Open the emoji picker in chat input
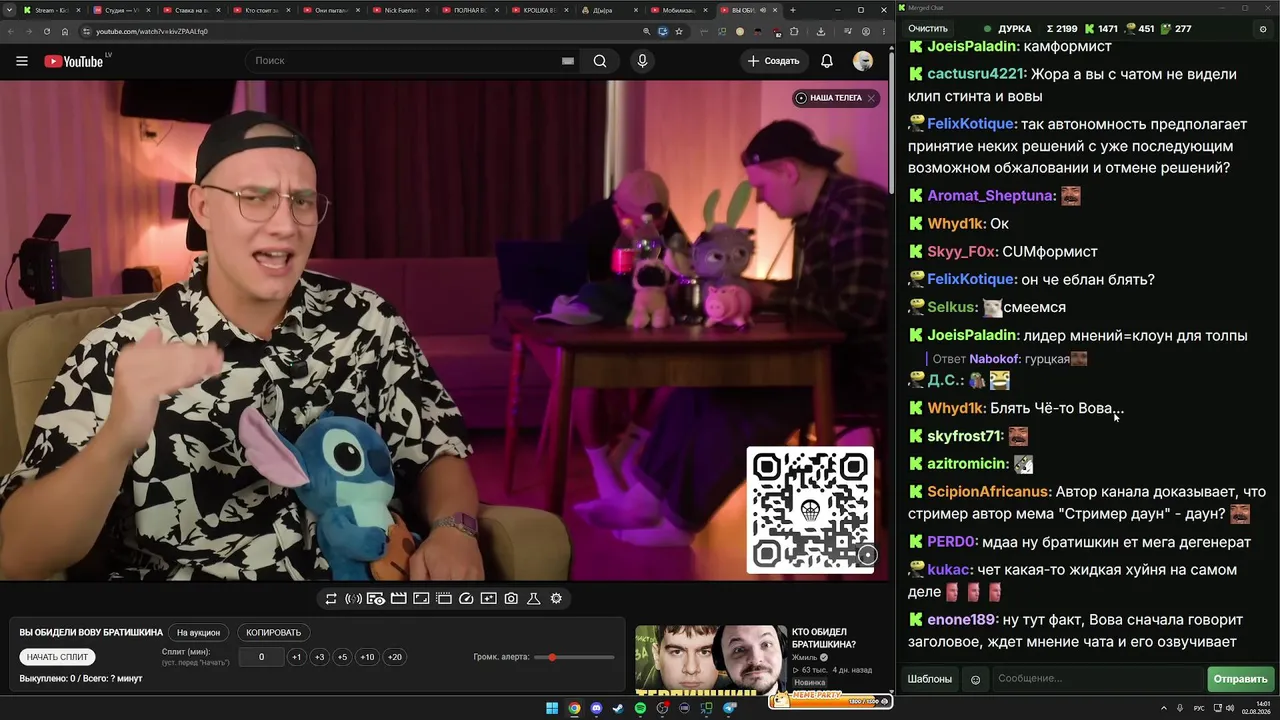The height and width of the screenshot is (720, 1280). click(x=976, y=679)
